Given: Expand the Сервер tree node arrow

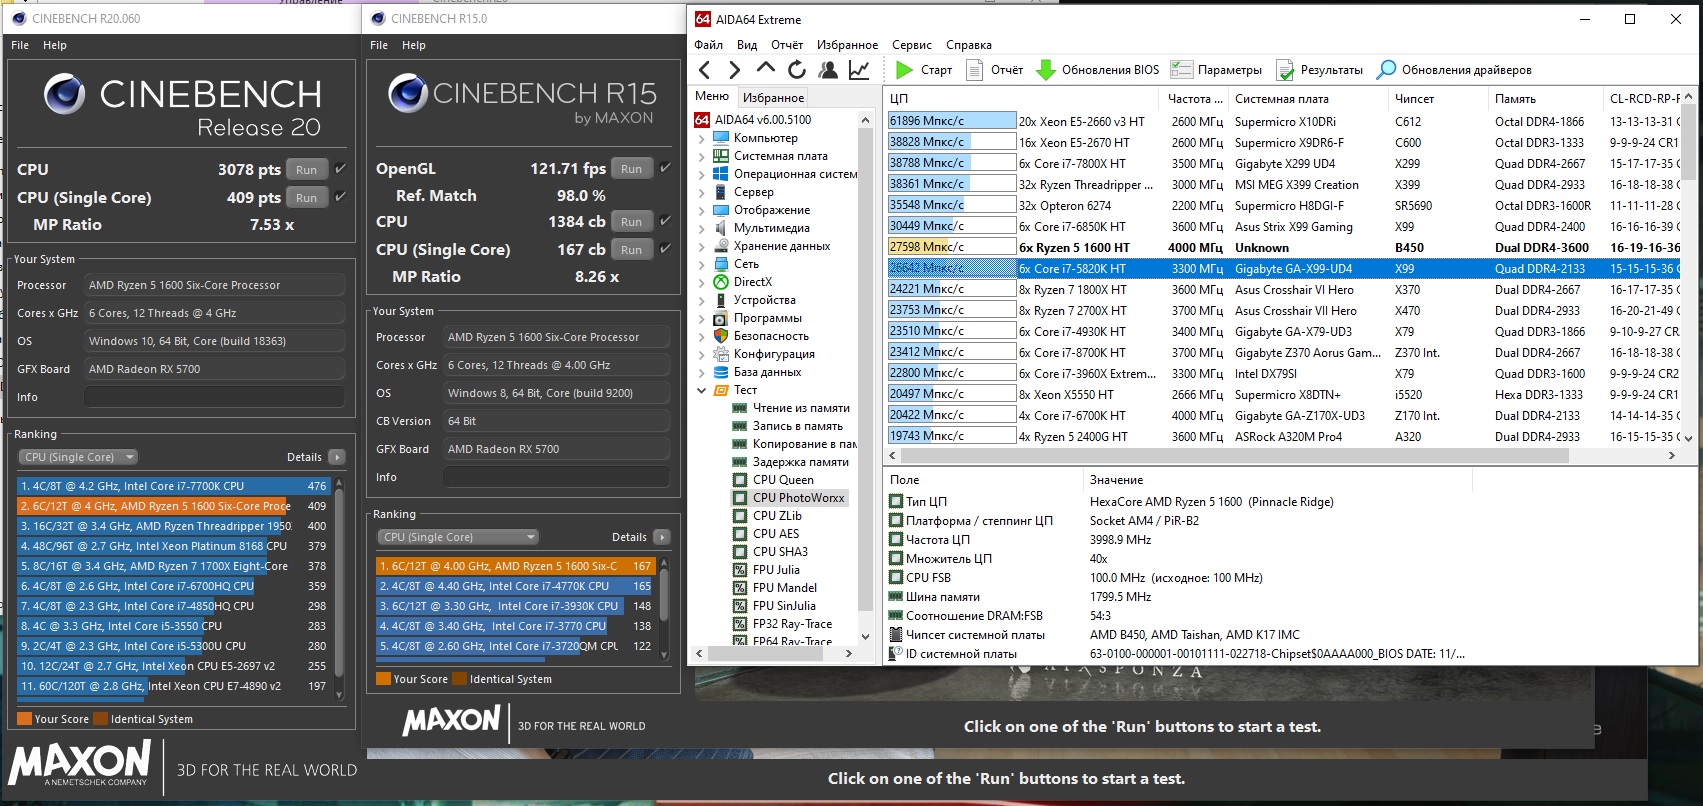Looking at the screenshot, I should (701, 192).
